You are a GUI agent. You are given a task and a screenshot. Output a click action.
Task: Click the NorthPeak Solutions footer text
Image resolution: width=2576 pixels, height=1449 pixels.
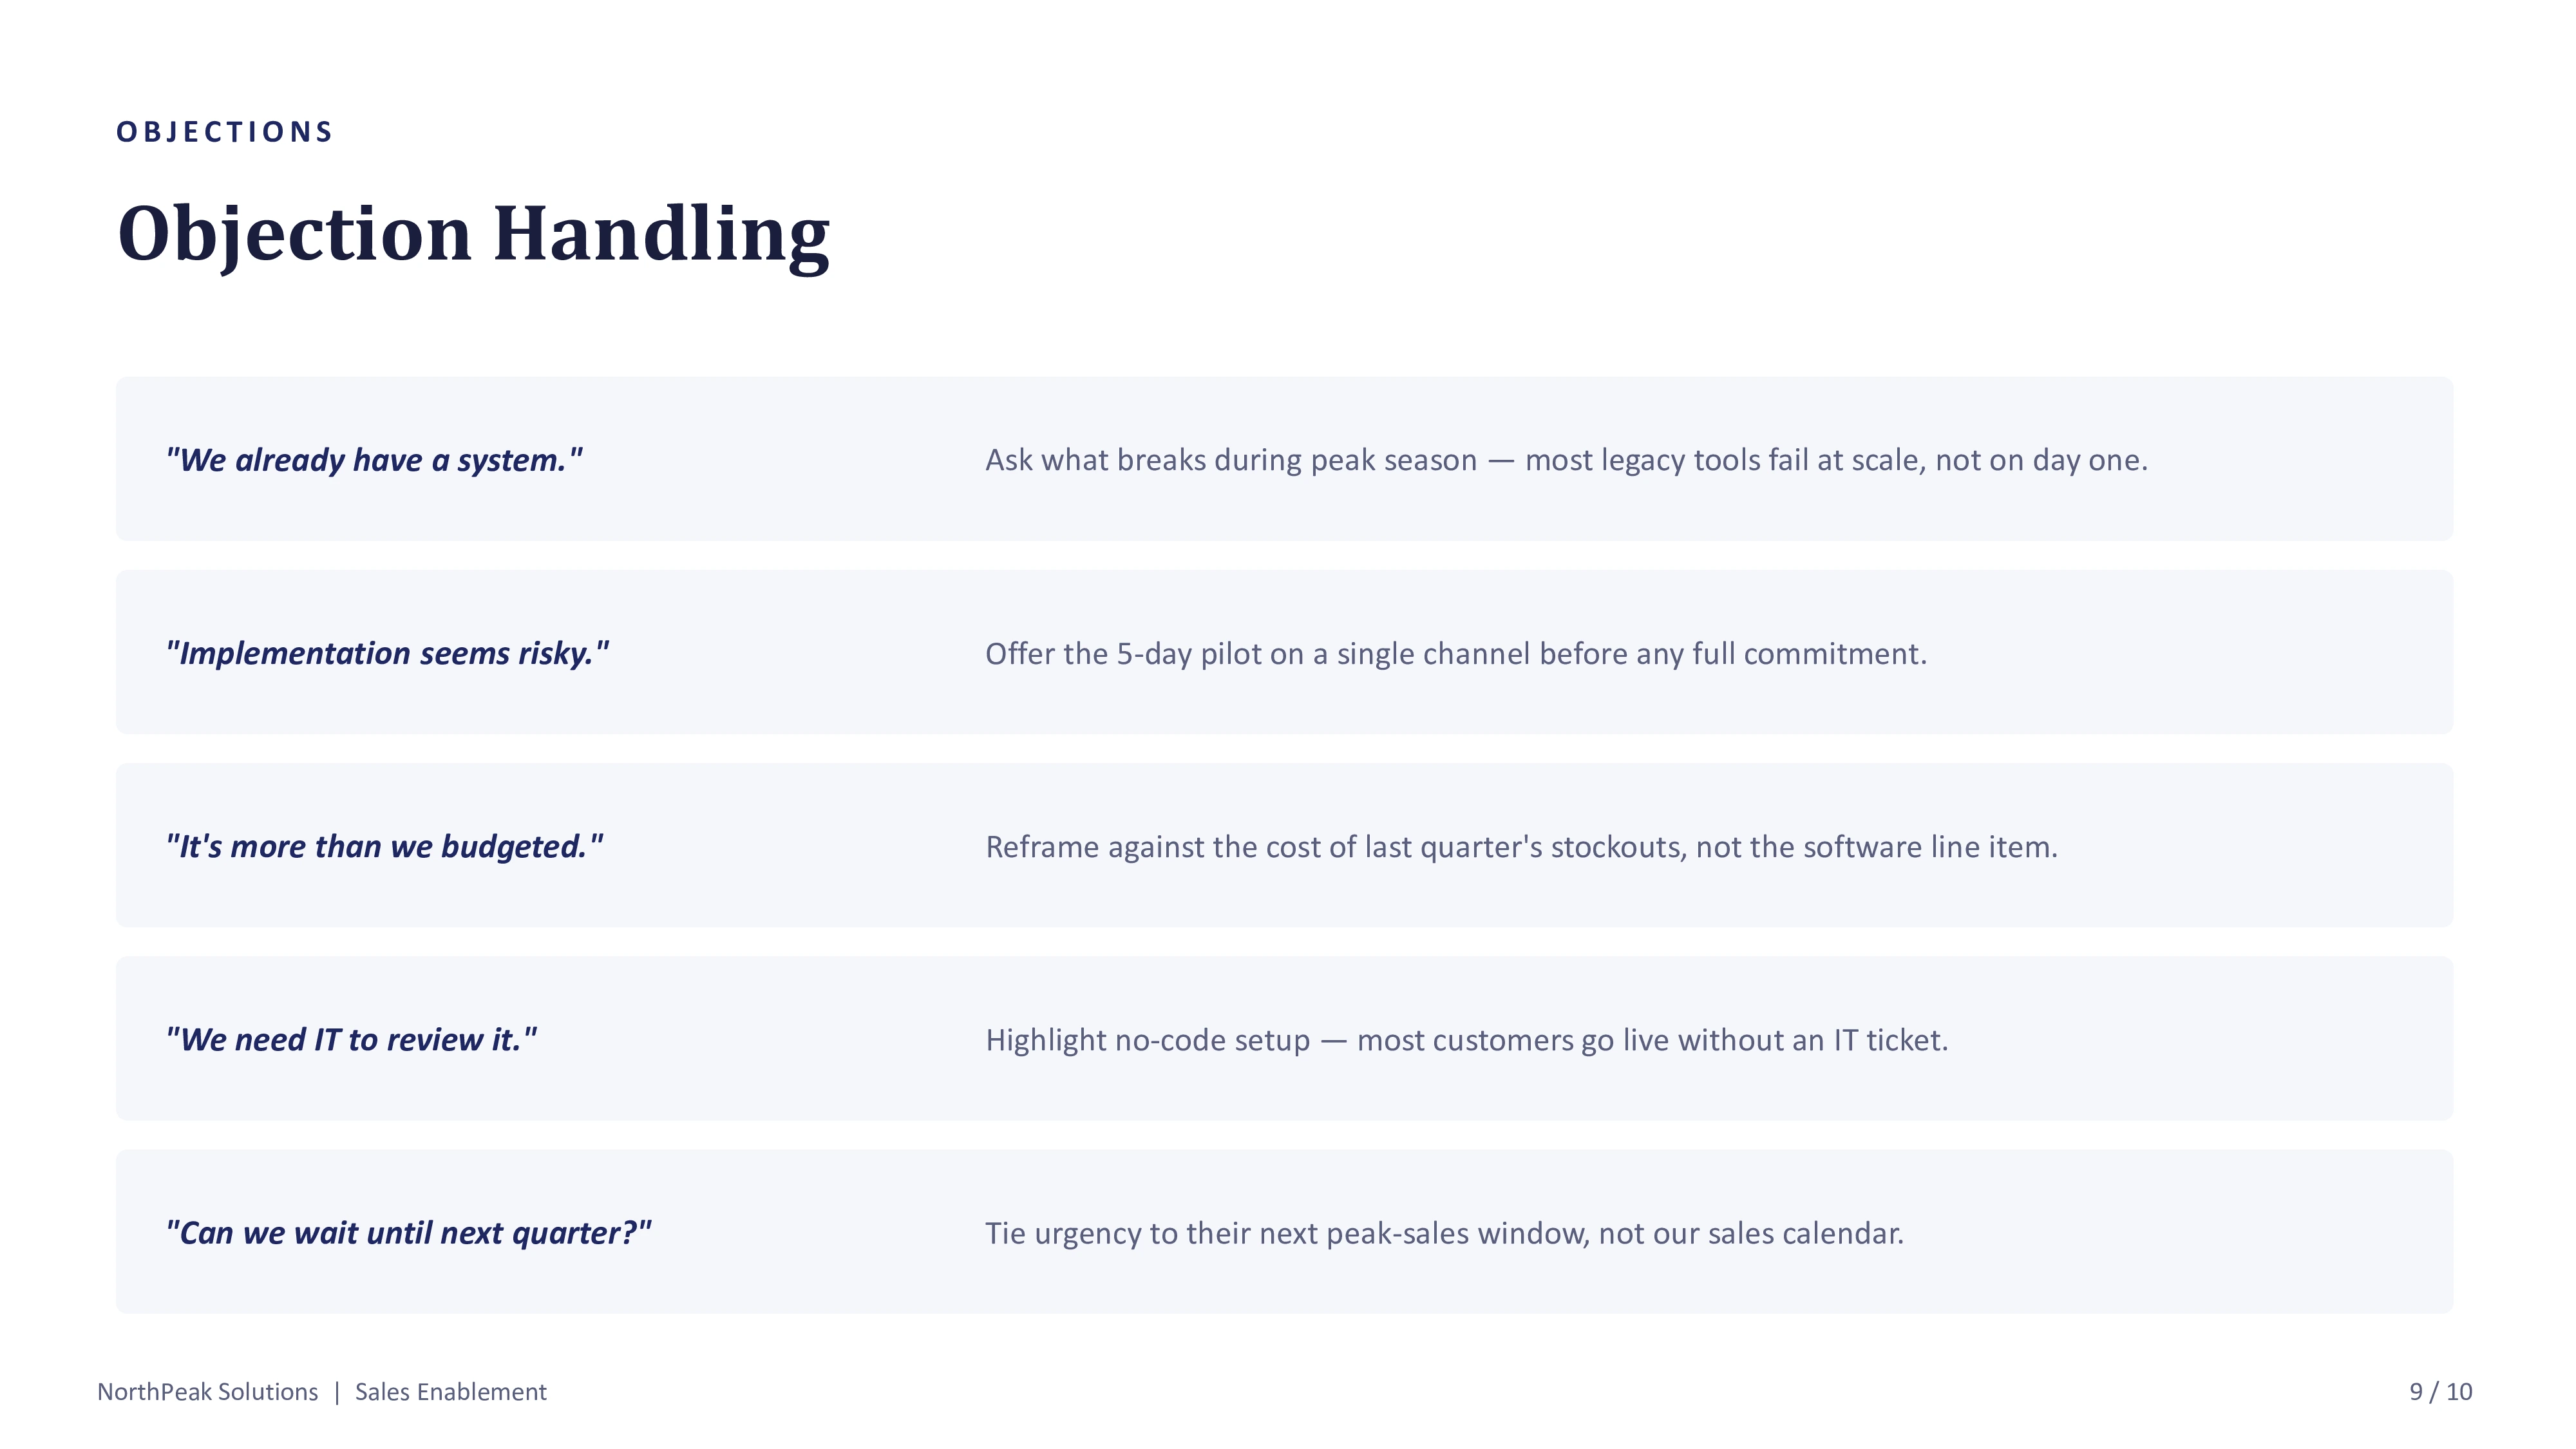[x=207, y=1391]
